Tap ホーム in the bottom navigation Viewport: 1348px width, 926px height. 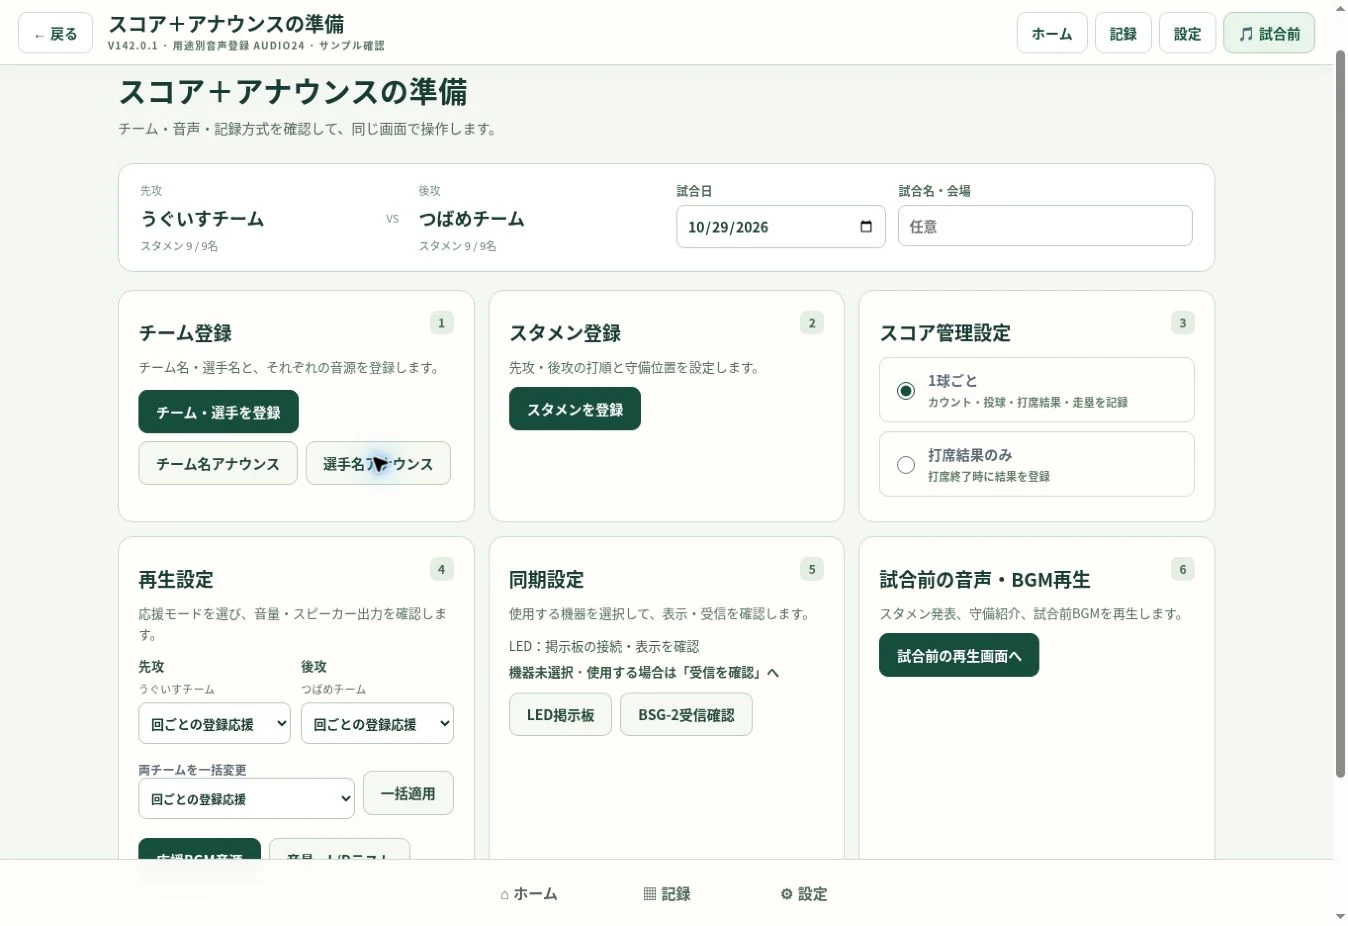529,894
